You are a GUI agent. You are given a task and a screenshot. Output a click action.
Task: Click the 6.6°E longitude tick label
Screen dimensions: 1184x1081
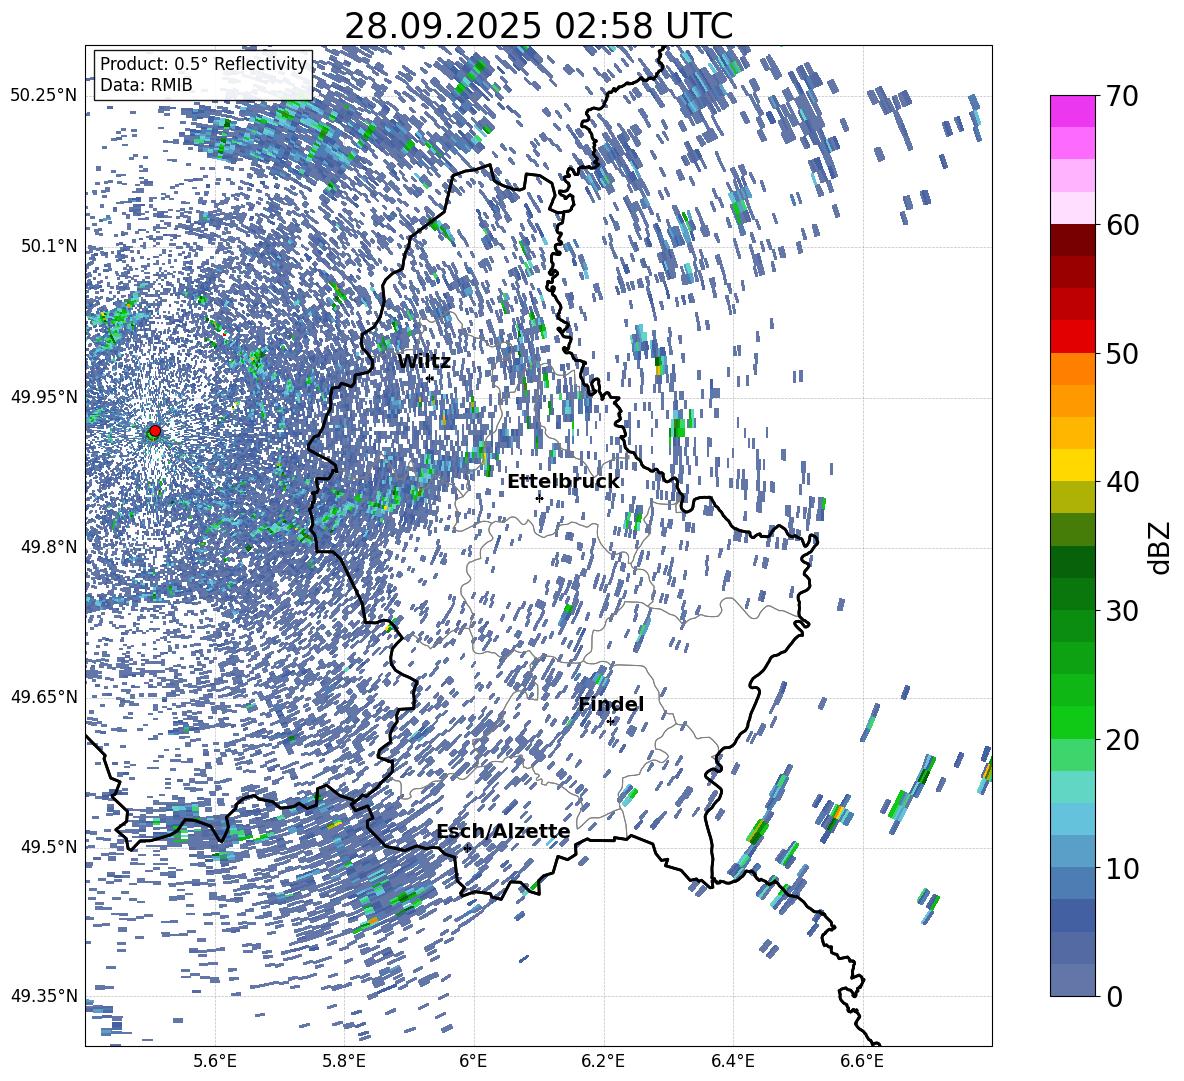862,1061
